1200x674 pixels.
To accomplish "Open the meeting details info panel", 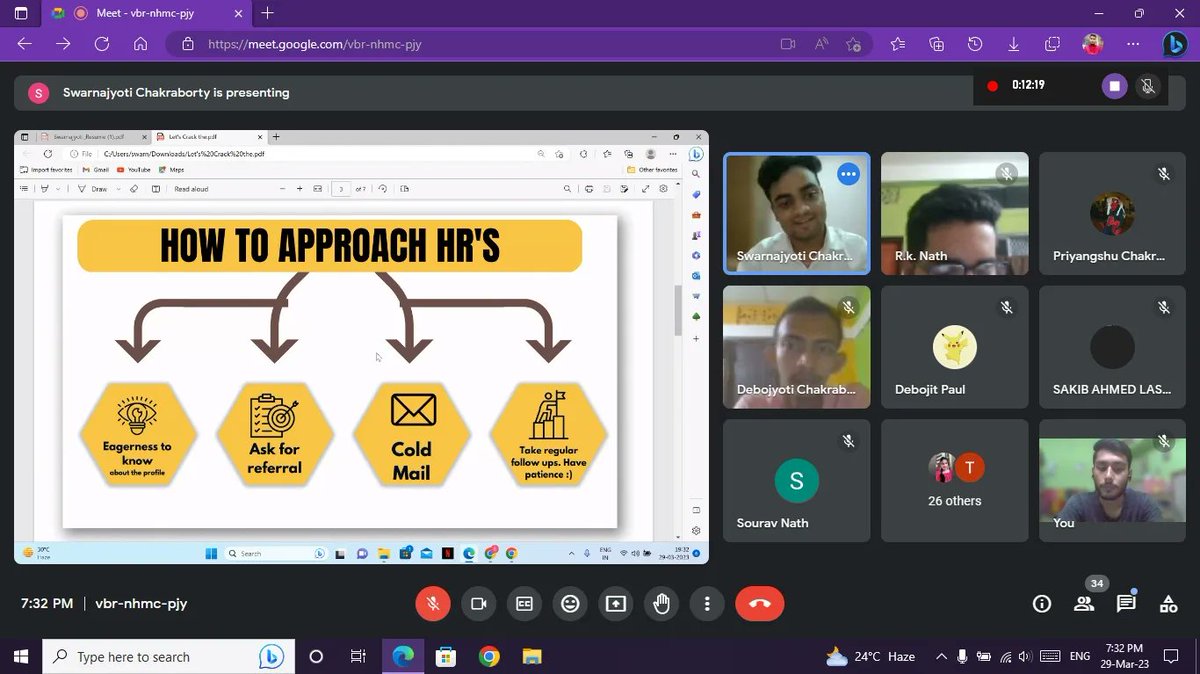I will tap(1042, 603).
